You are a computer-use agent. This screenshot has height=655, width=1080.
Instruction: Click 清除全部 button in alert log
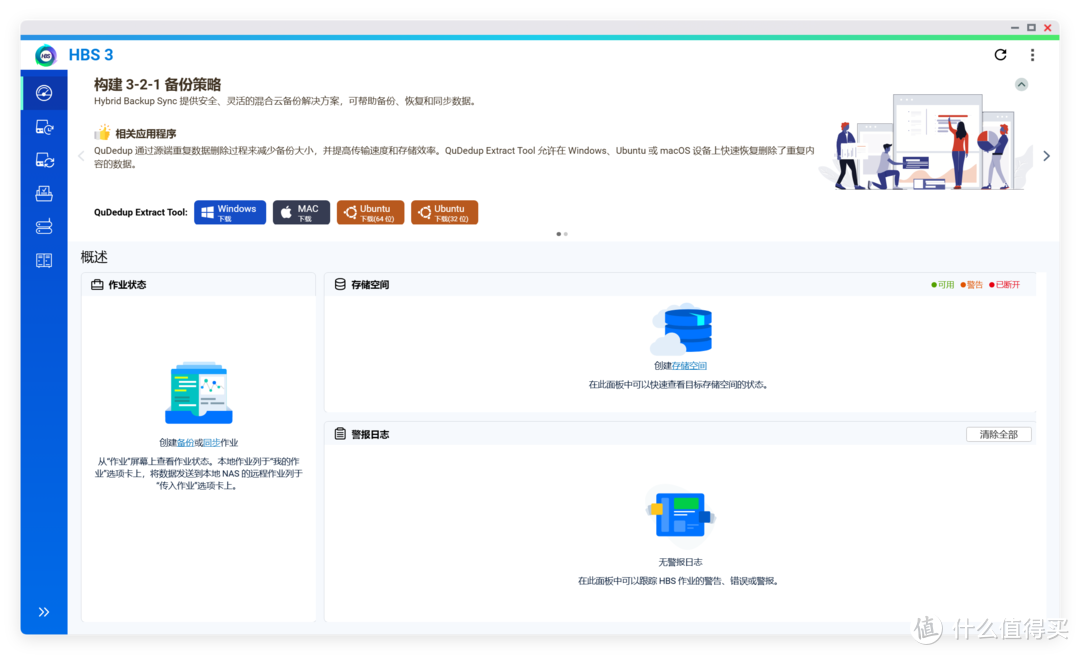(999, 435)
